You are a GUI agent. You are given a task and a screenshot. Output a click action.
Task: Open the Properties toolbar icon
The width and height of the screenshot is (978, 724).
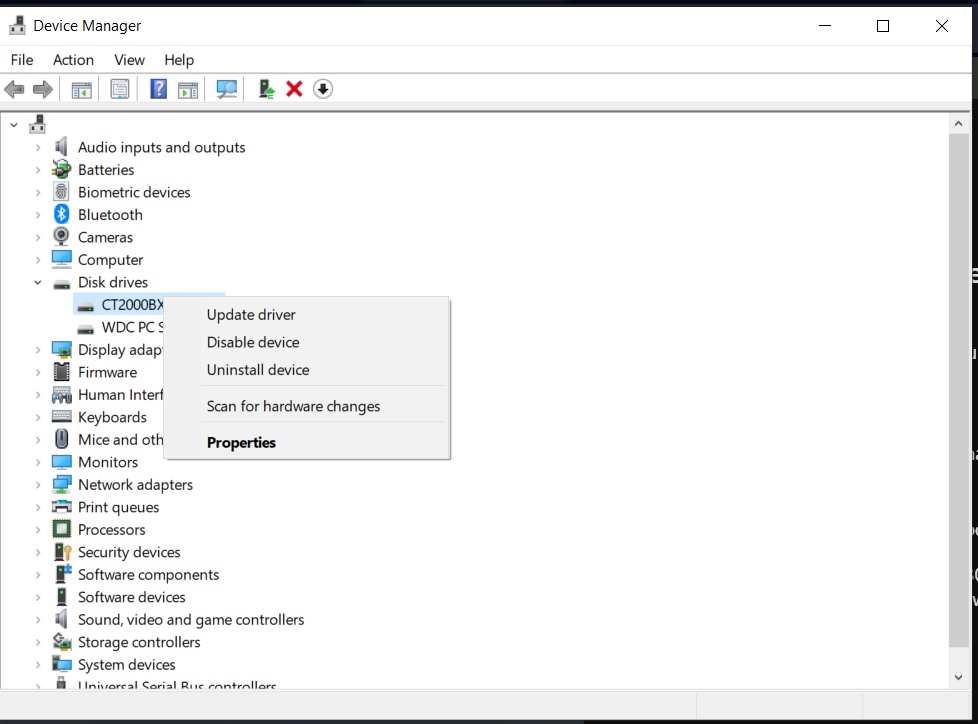pyautogui.click(x=120, y=89)
